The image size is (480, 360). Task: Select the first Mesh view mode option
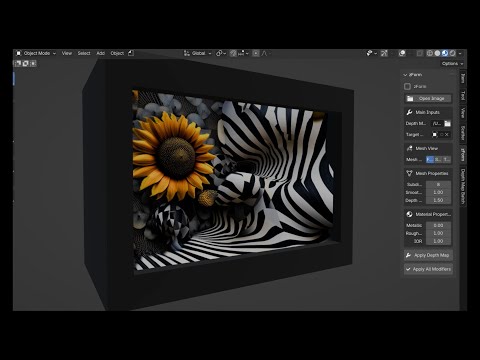430,160
